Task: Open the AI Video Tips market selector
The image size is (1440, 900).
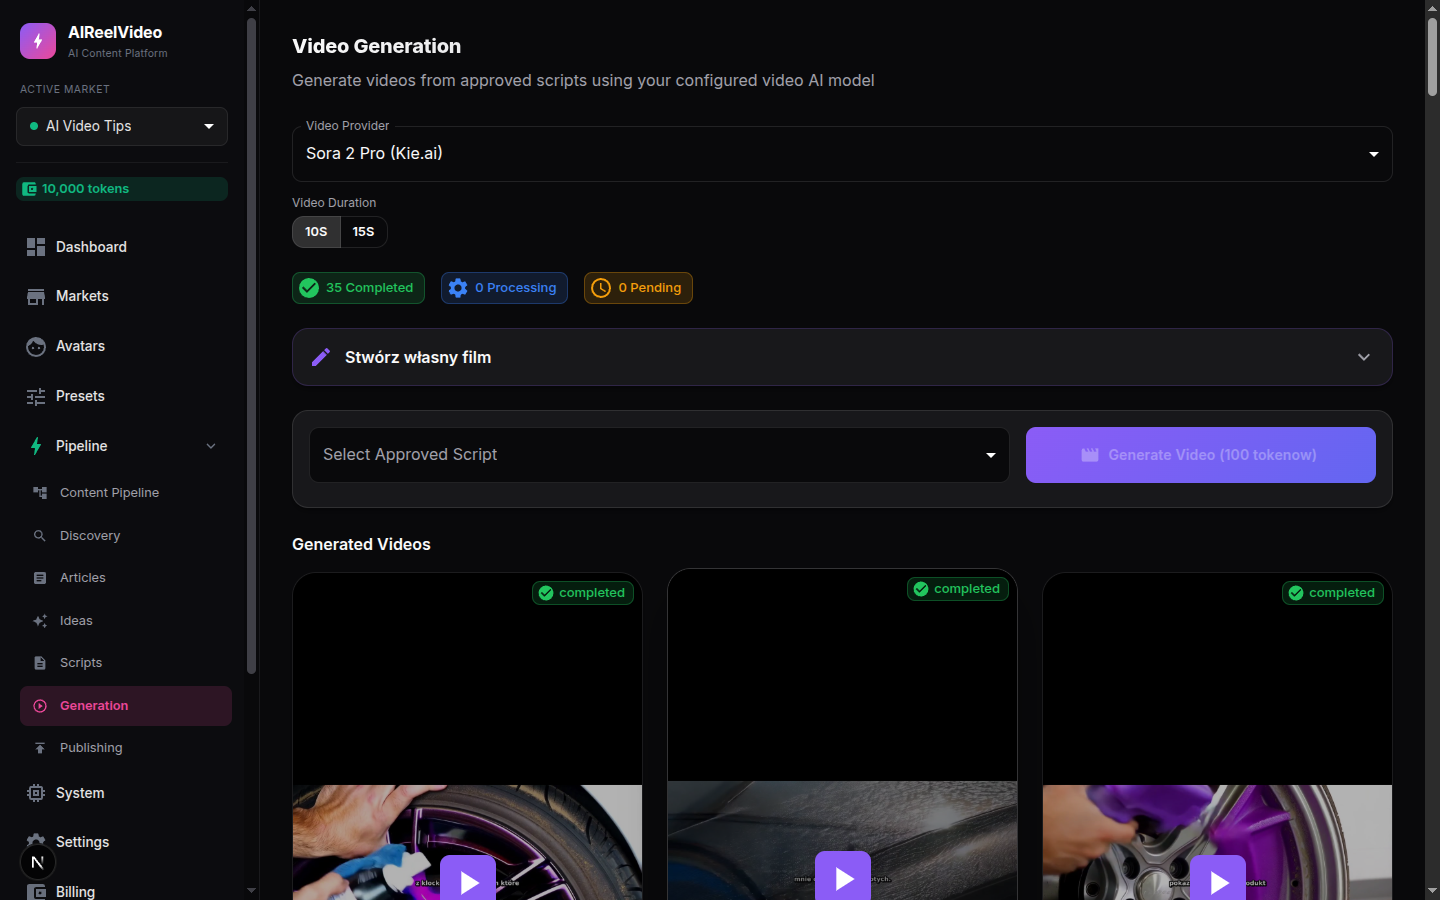Action: 122,126
